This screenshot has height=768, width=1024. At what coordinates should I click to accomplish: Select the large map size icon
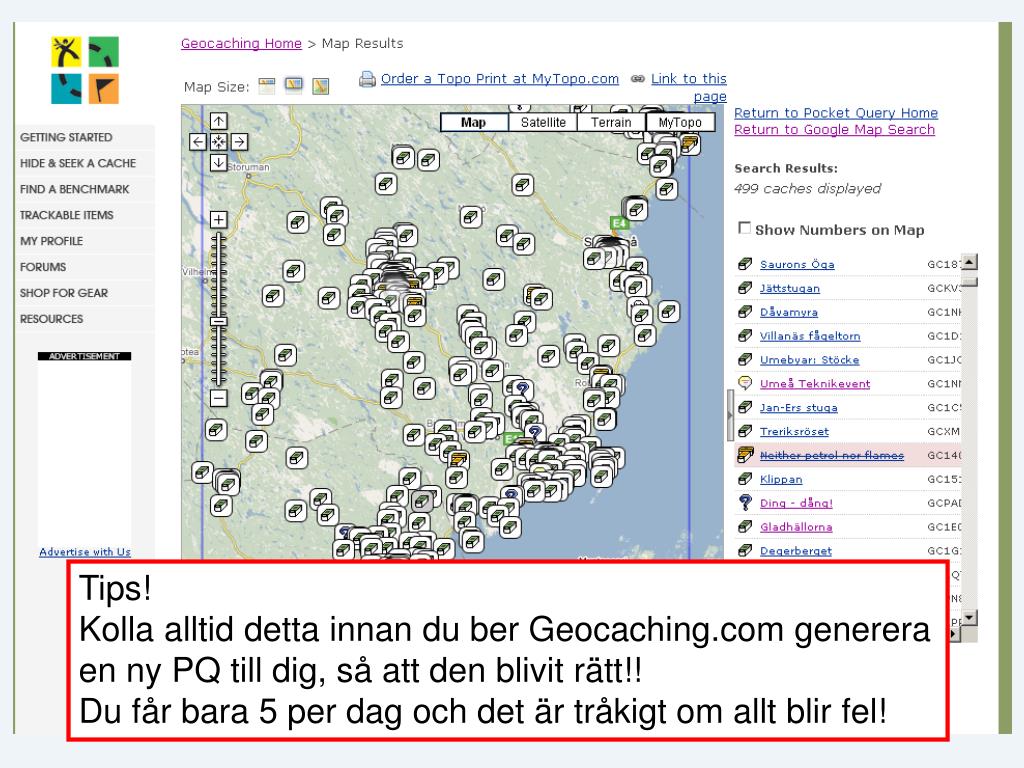tap(321, 86)
